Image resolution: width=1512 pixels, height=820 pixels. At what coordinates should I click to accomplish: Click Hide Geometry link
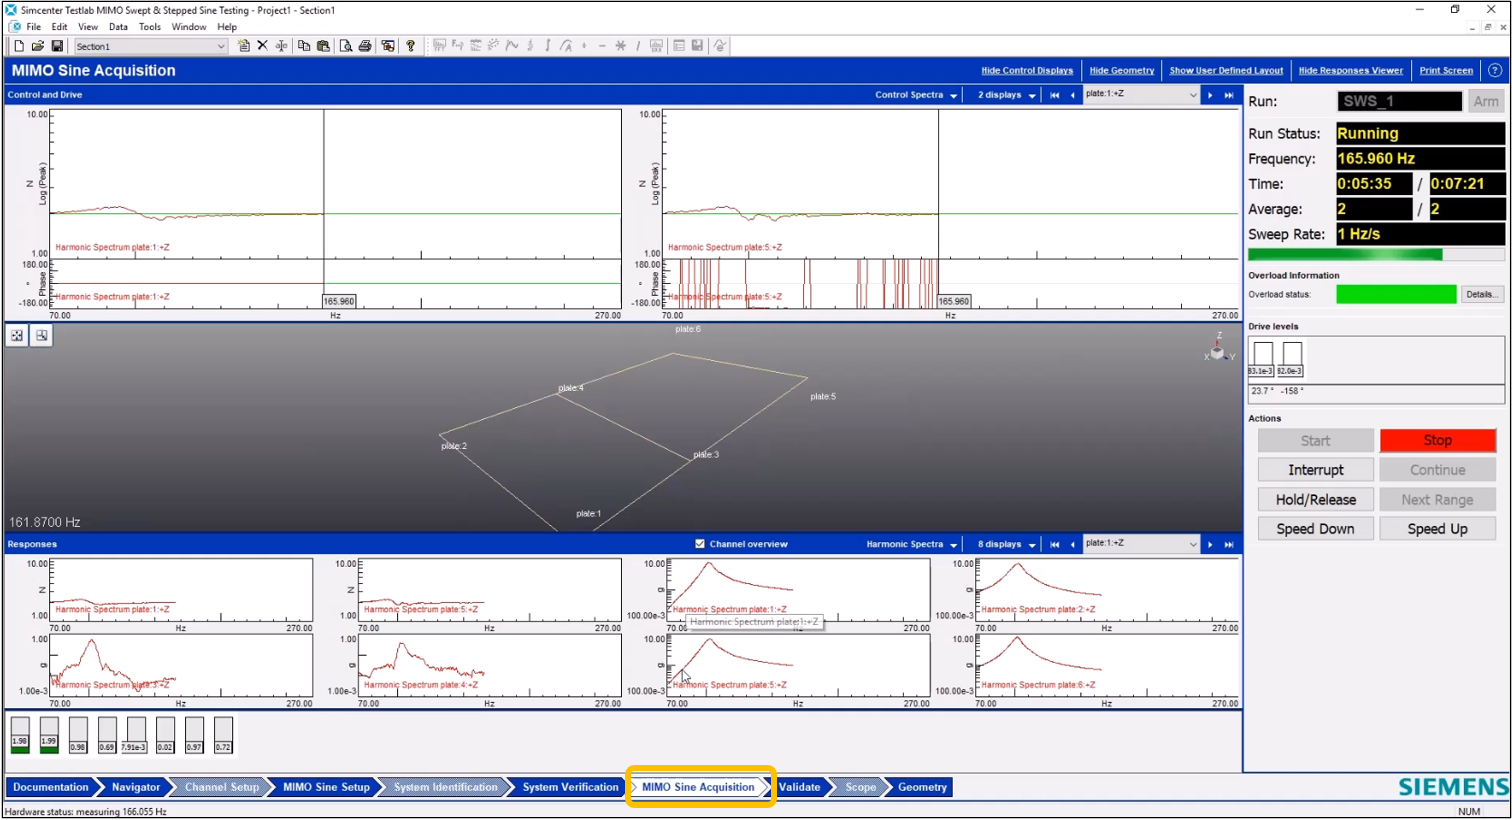point(1121,71)
